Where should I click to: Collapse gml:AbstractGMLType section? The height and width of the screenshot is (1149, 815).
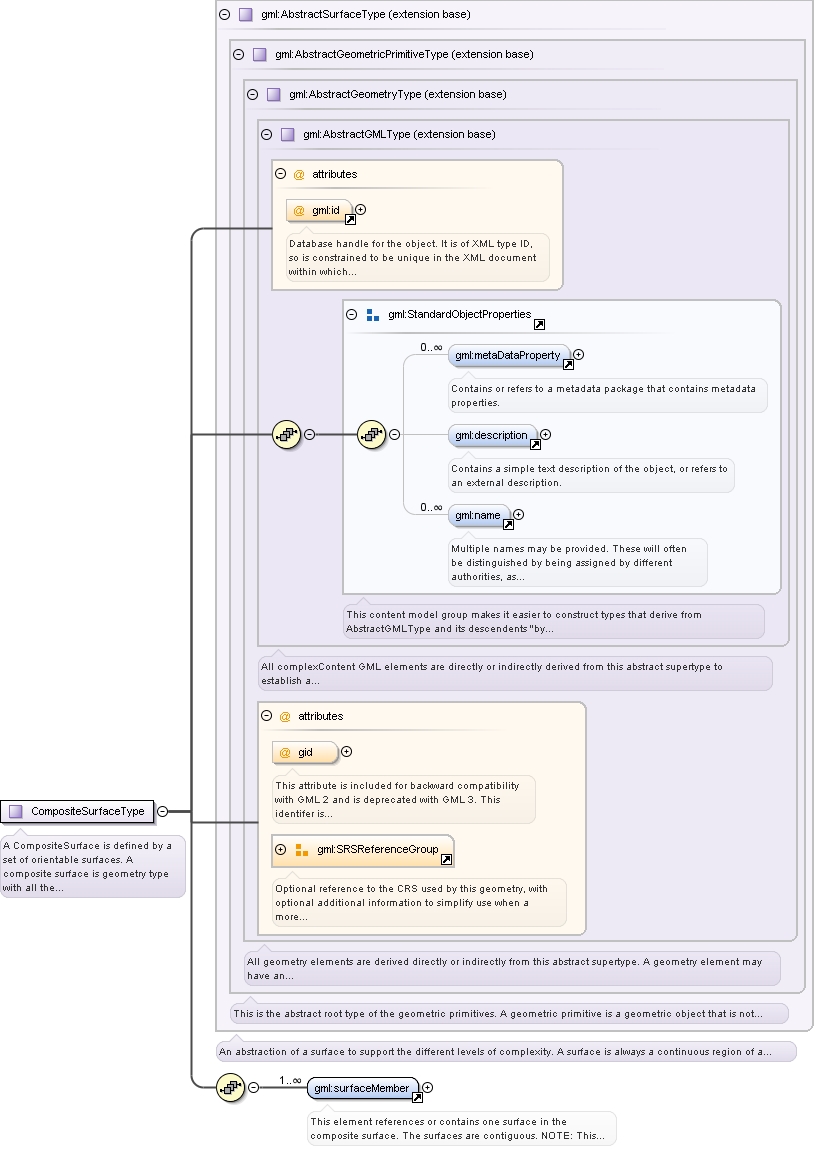pos(267,134)
